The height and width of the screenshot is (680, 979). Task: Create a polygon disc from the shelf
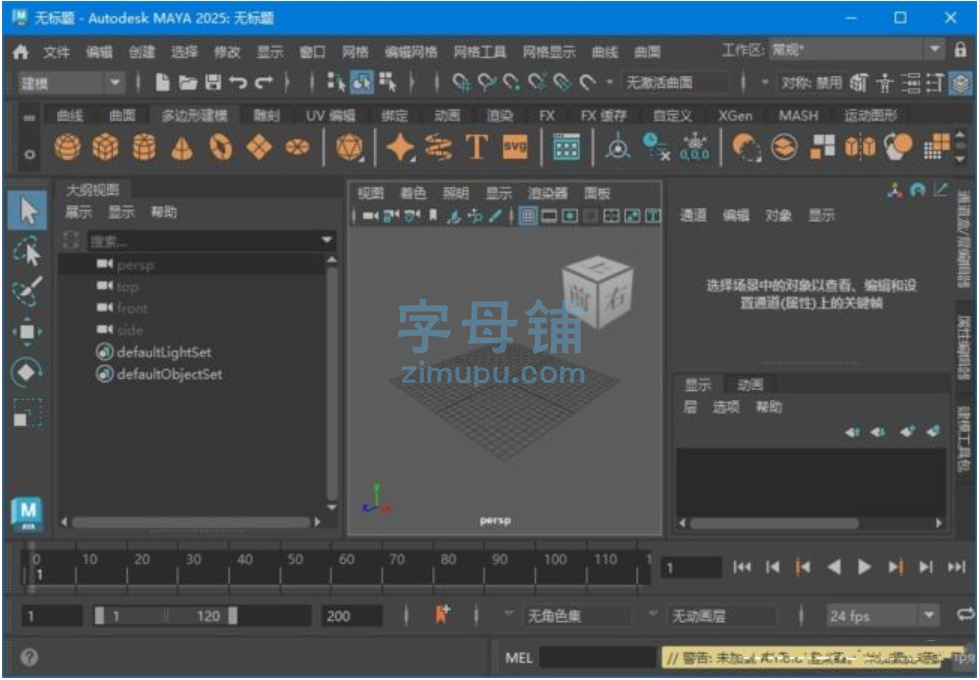click(297, 147)
